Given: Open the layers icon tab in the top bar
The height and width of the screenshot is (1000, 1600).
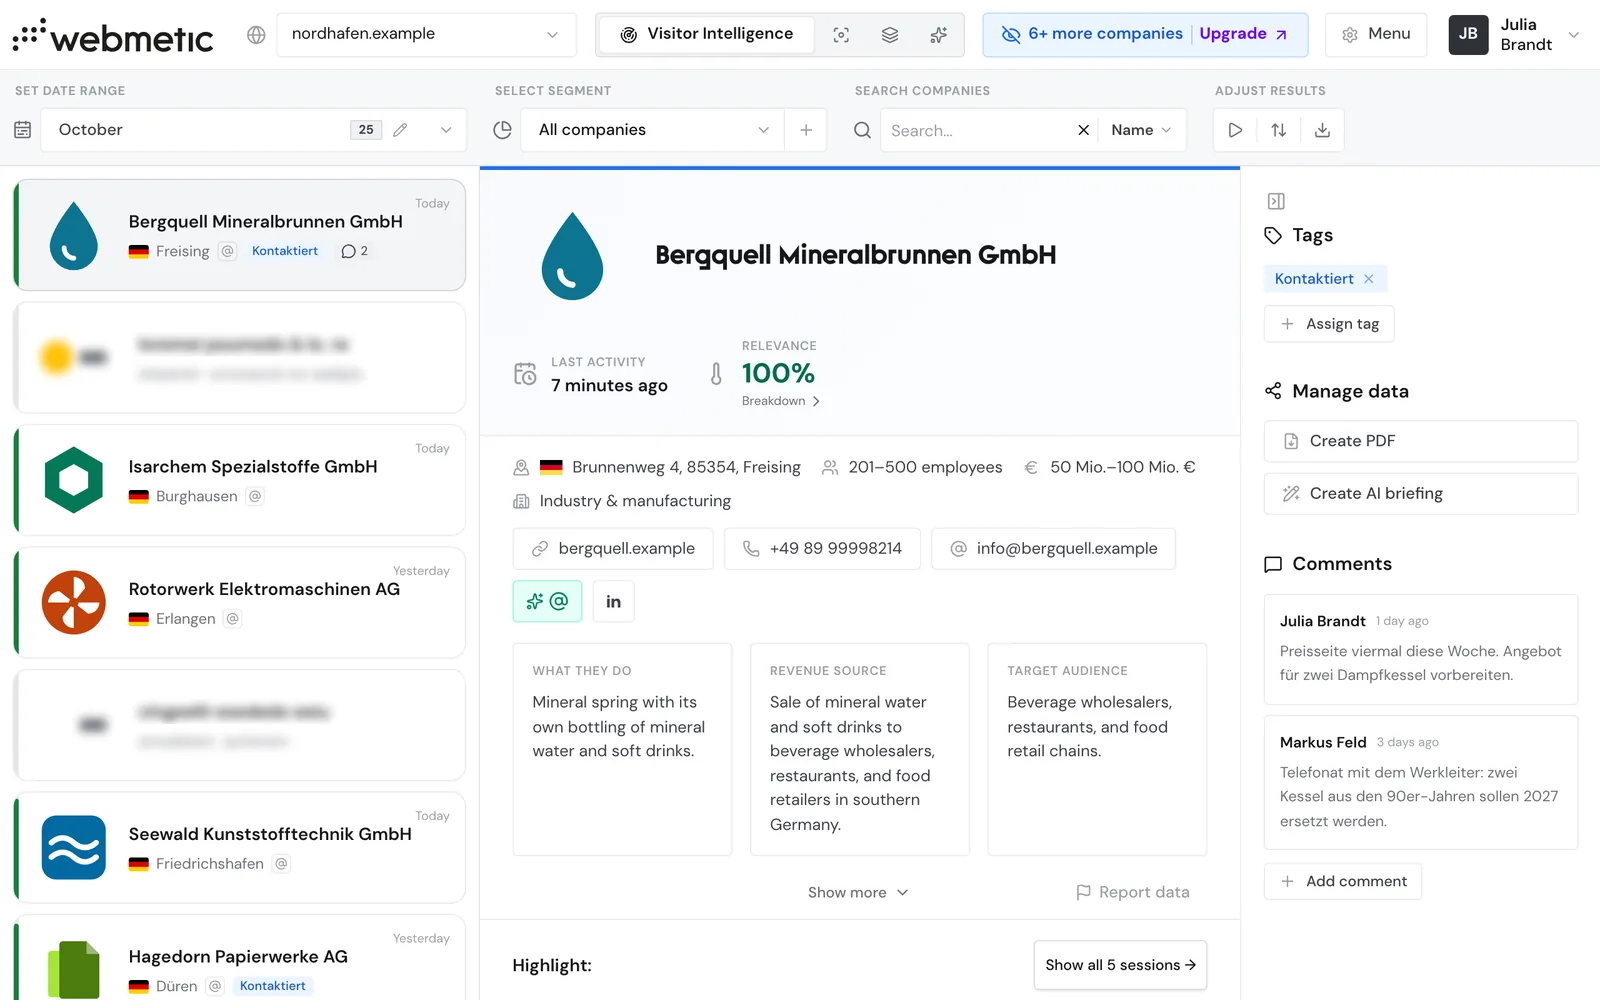Looking at the screenshot, I should pos(889,35).
